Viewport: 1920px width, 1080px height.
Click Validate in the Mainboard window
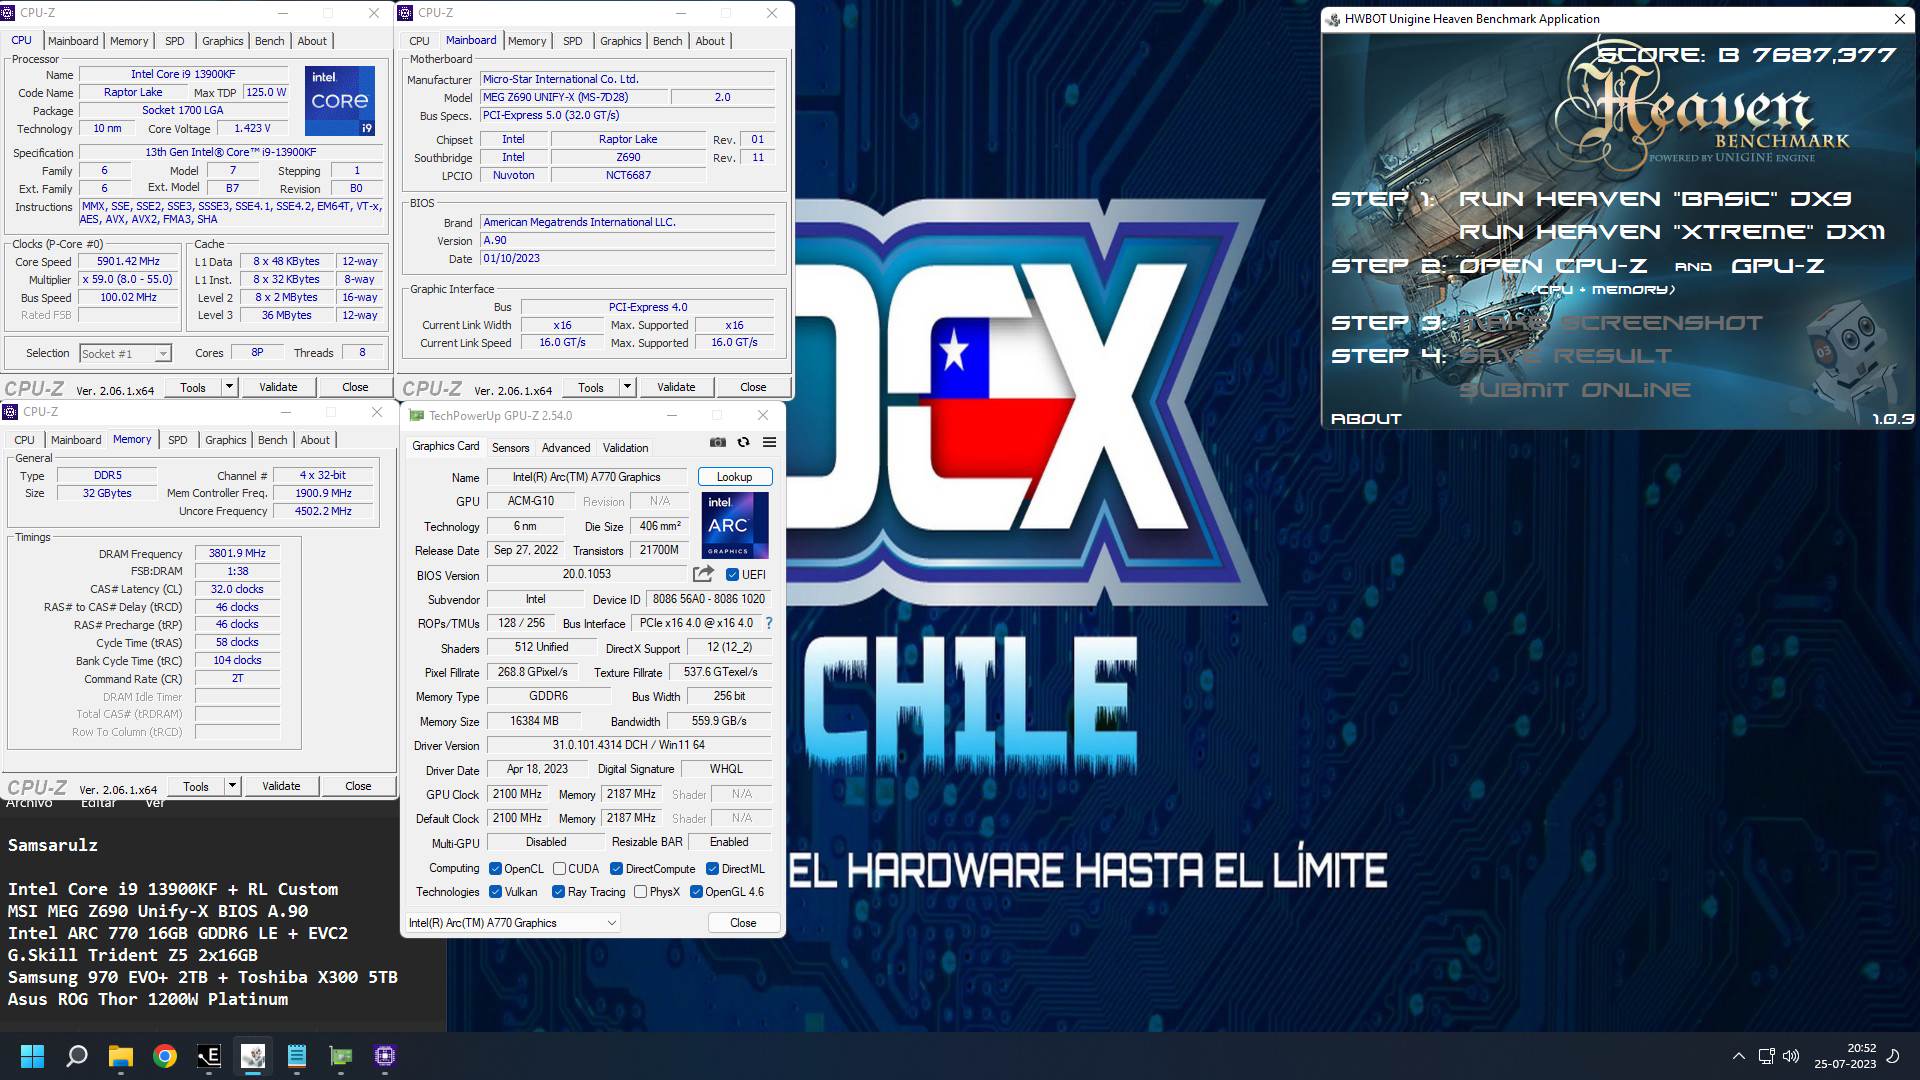[x=676, y=387]
